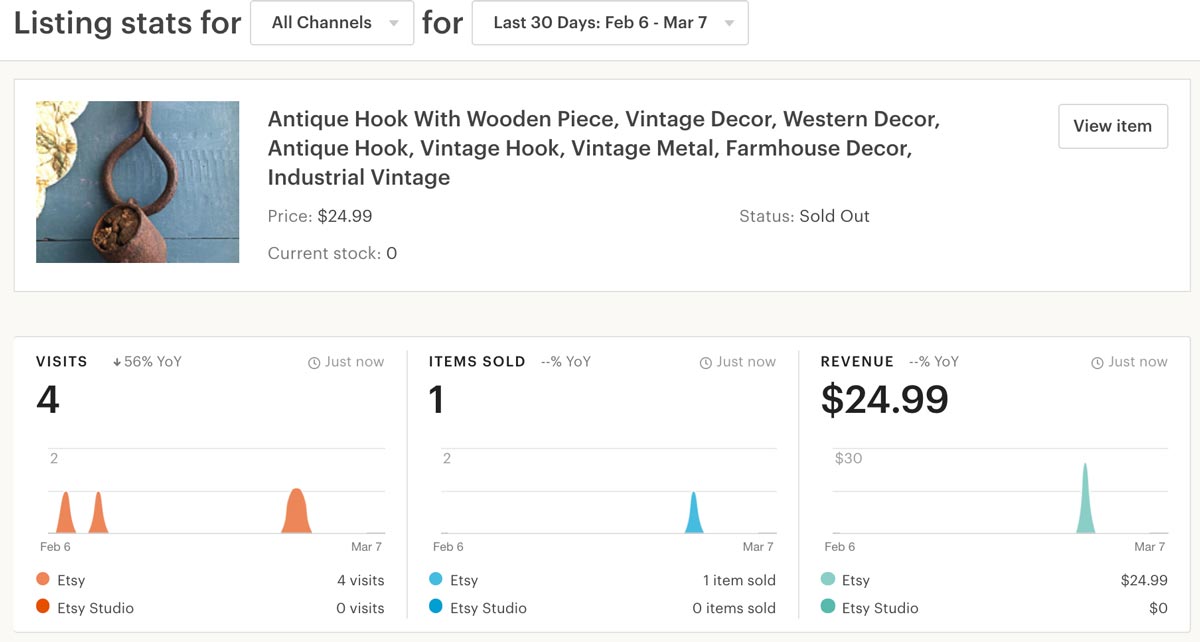Click the clock icon in the Revenue card
This screenshot has width=1200, height=642.
coord(1098,362)
